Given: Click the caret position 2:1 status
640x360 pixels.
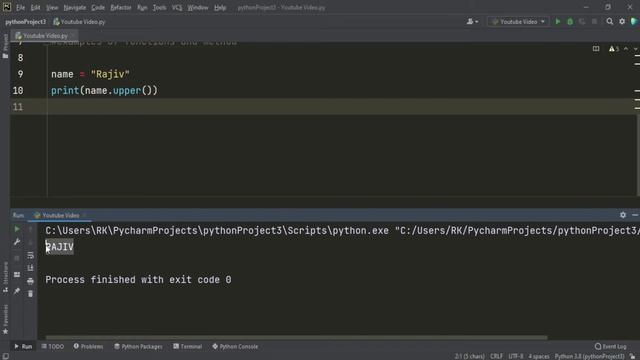Looking at the screenshot, I should 469,356.
